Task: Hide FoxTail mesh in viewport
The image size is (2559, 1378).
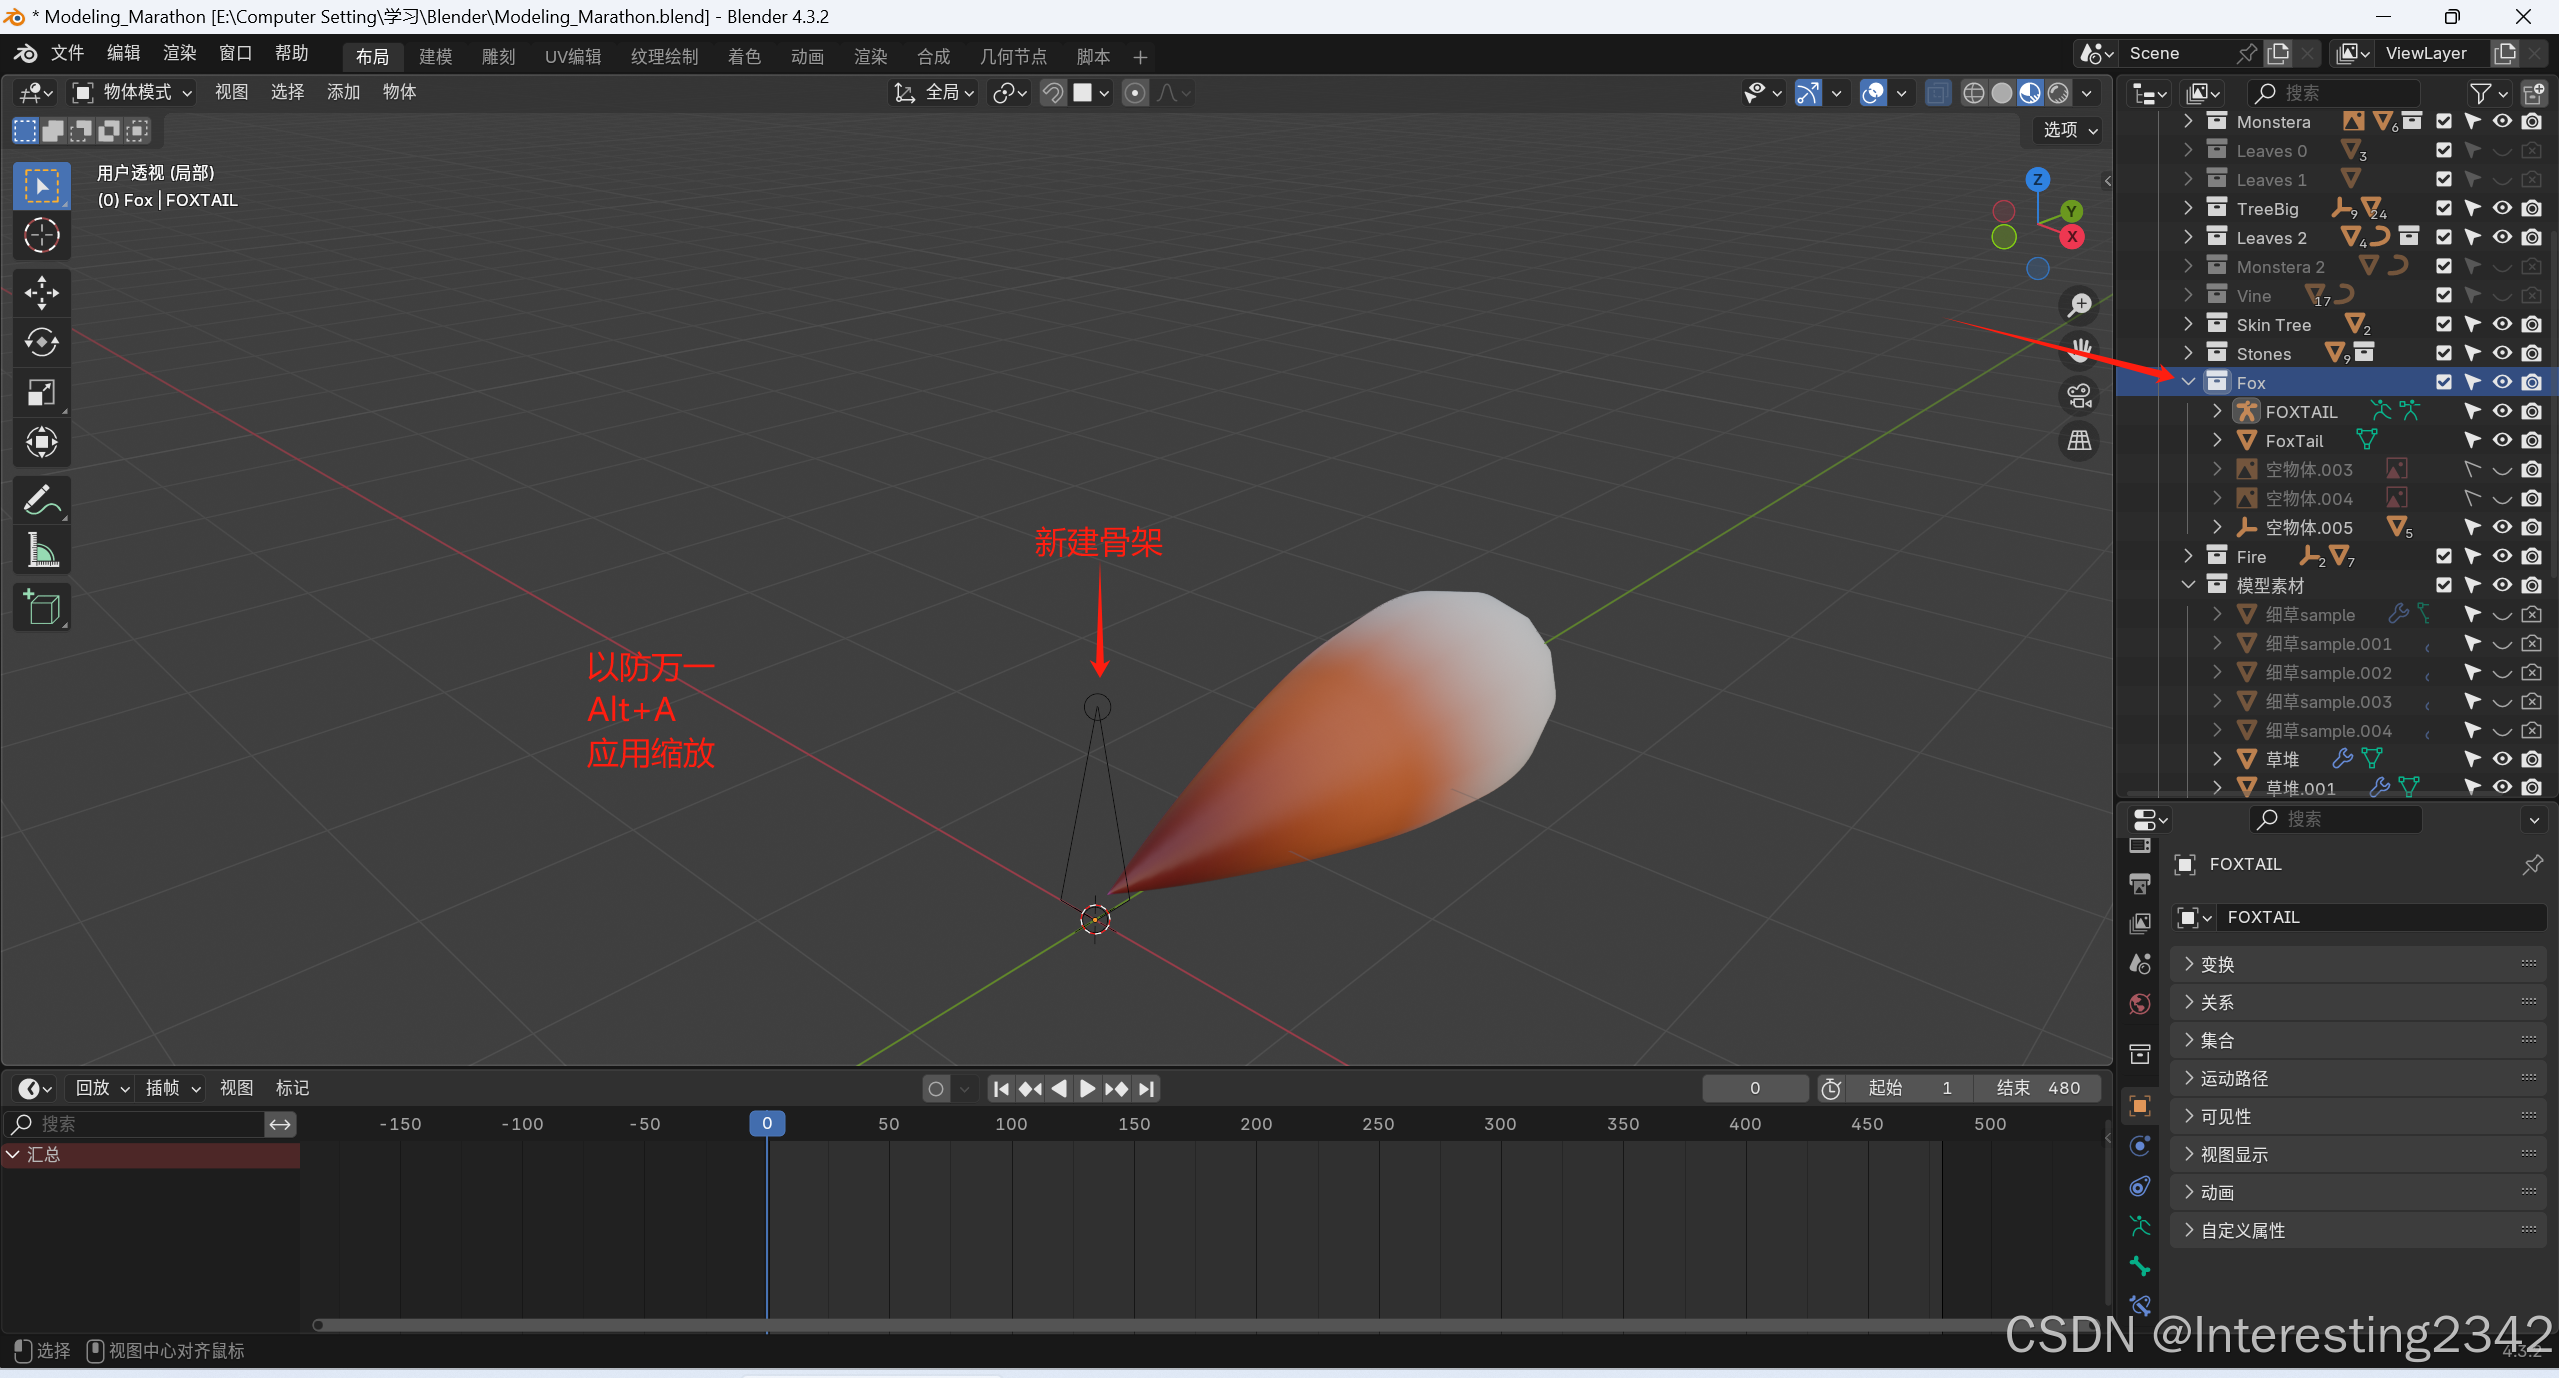Action: click(x=2502, y=440)
